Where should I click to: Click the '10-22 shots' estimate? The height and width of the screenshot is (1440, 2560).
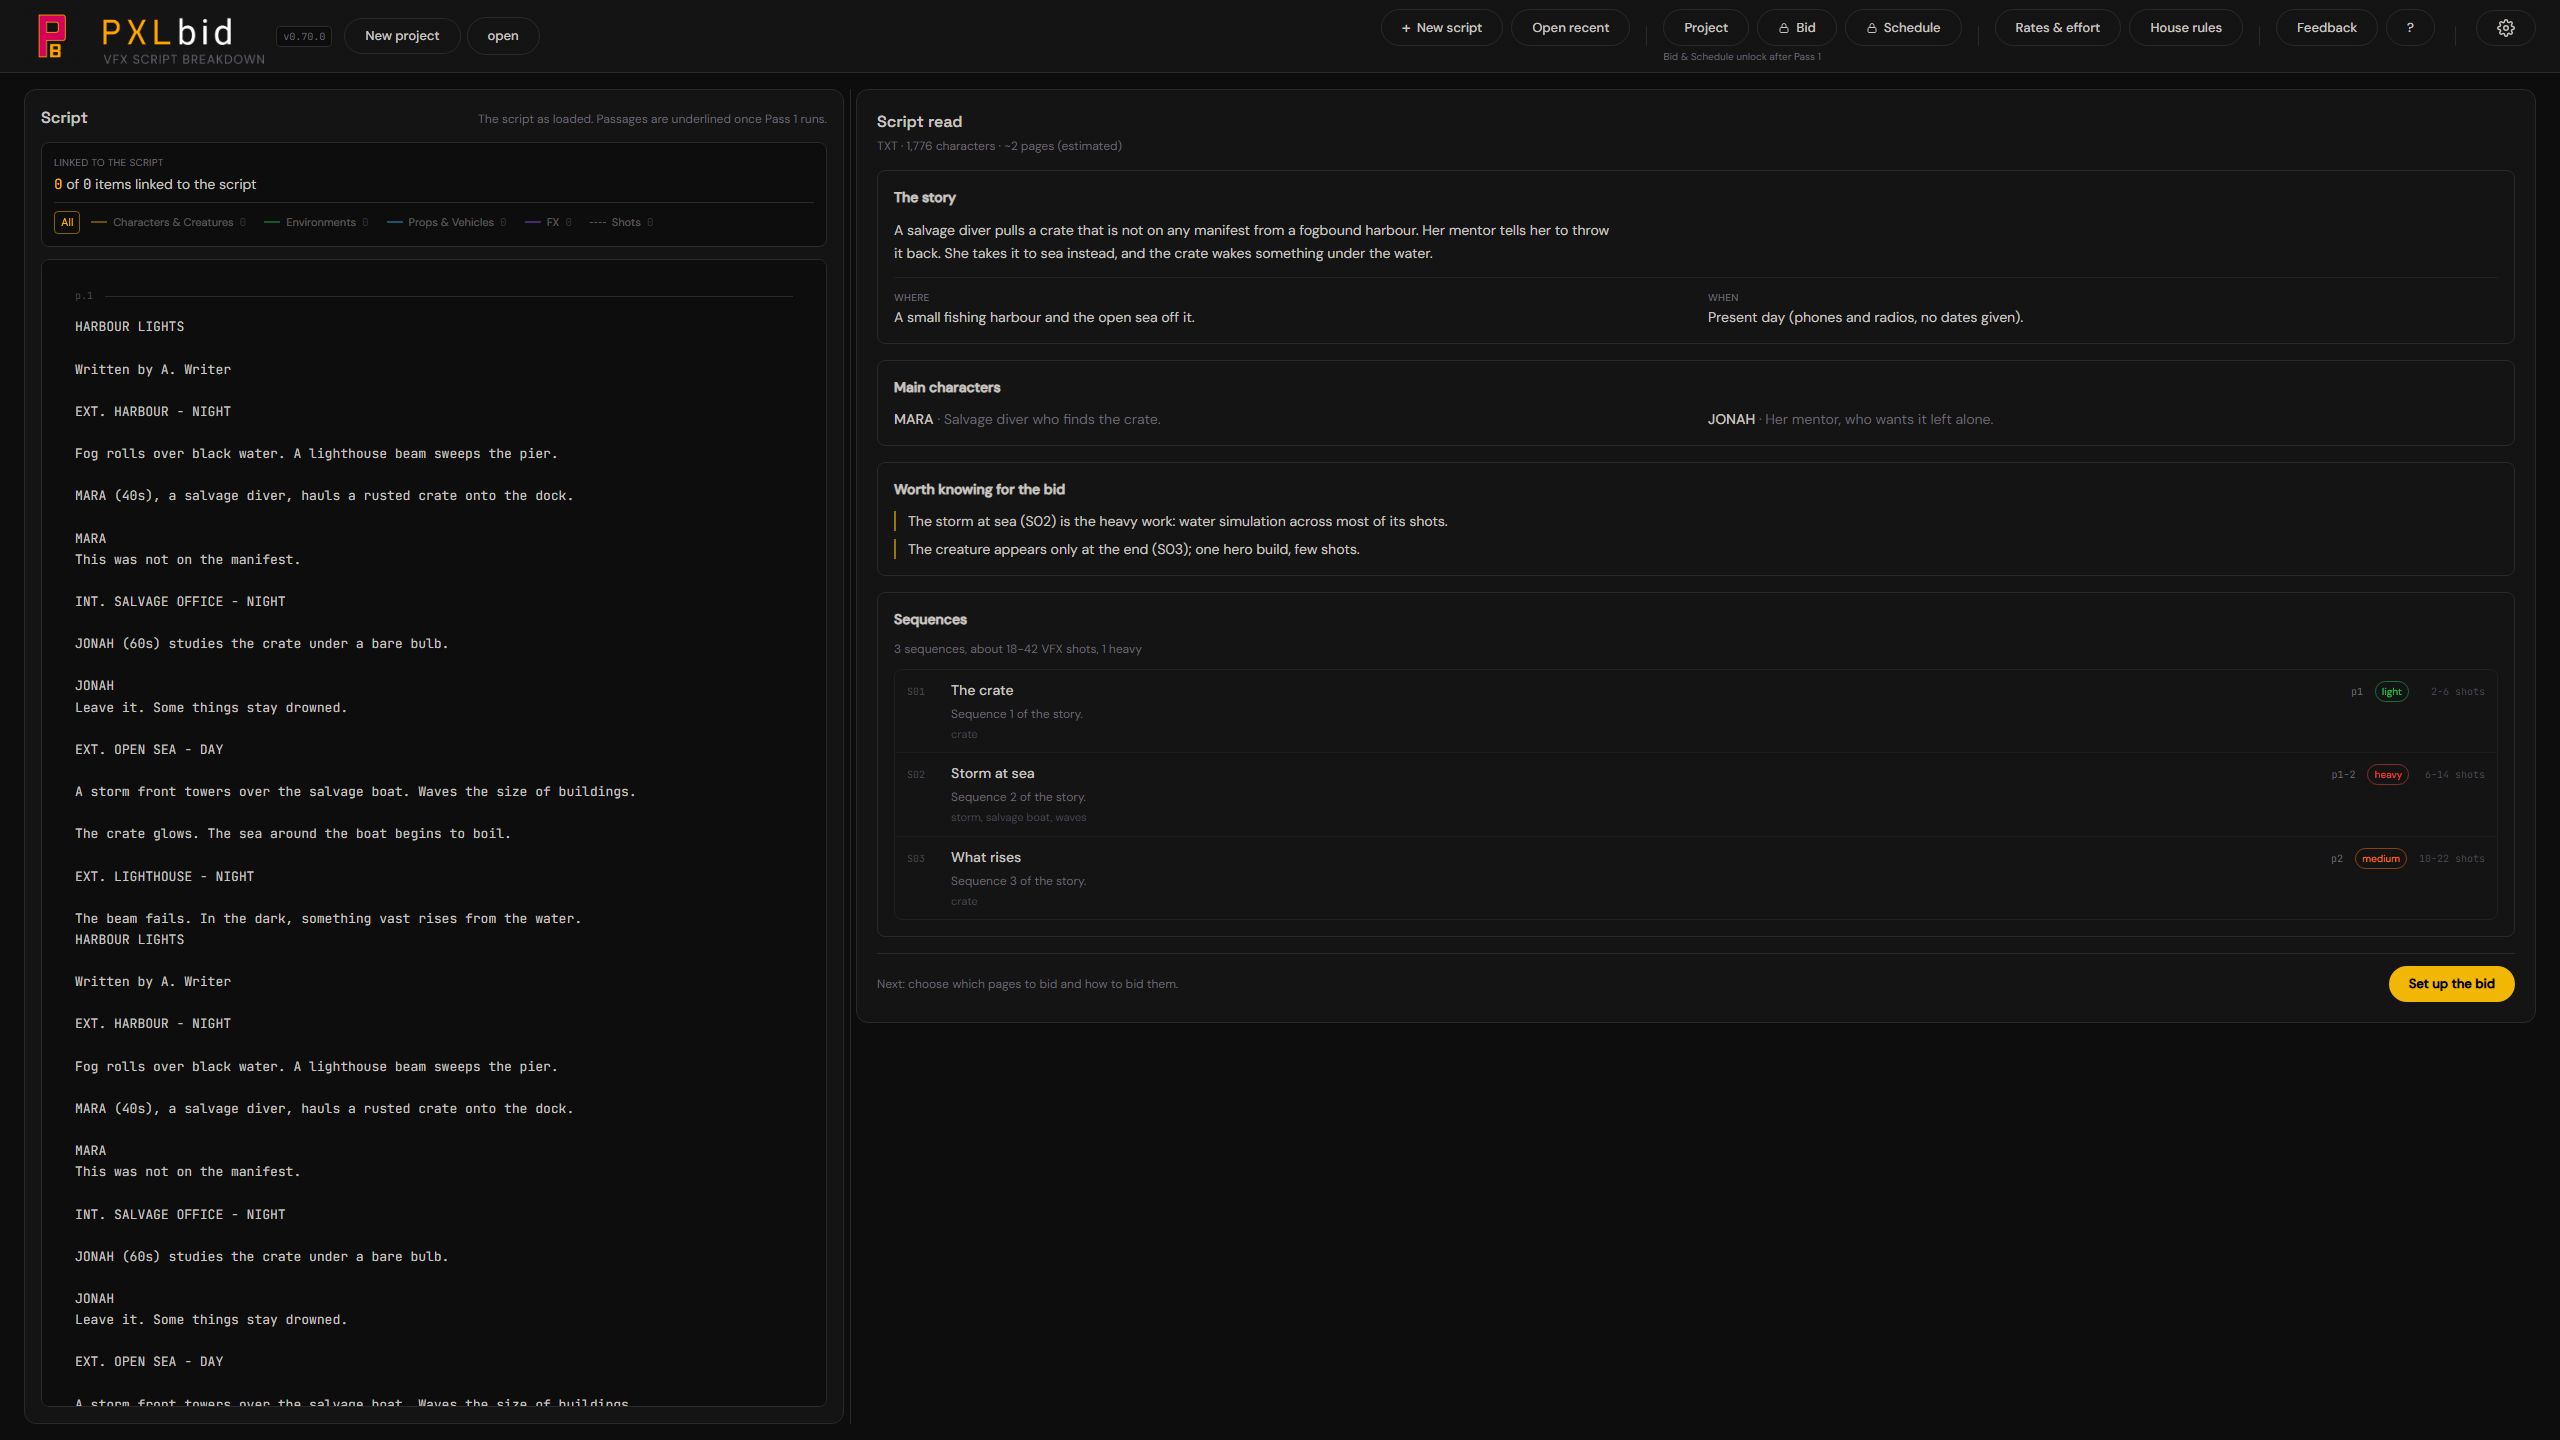click(x=2451, y=859)
